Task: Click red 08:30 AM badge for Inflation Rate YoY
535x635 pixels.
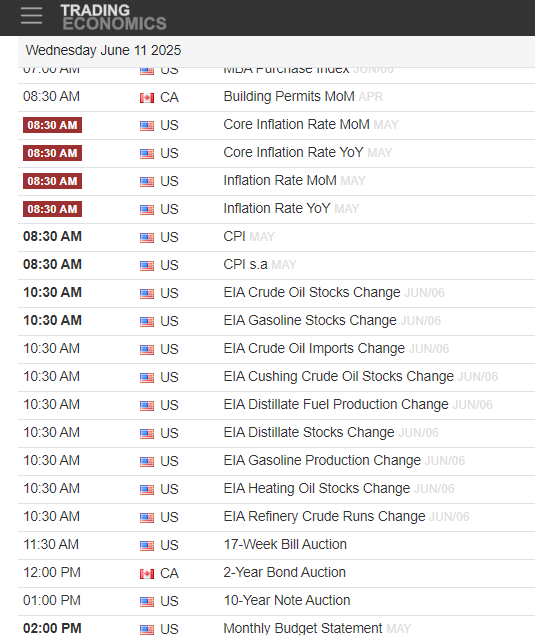Action: point(52,209)
